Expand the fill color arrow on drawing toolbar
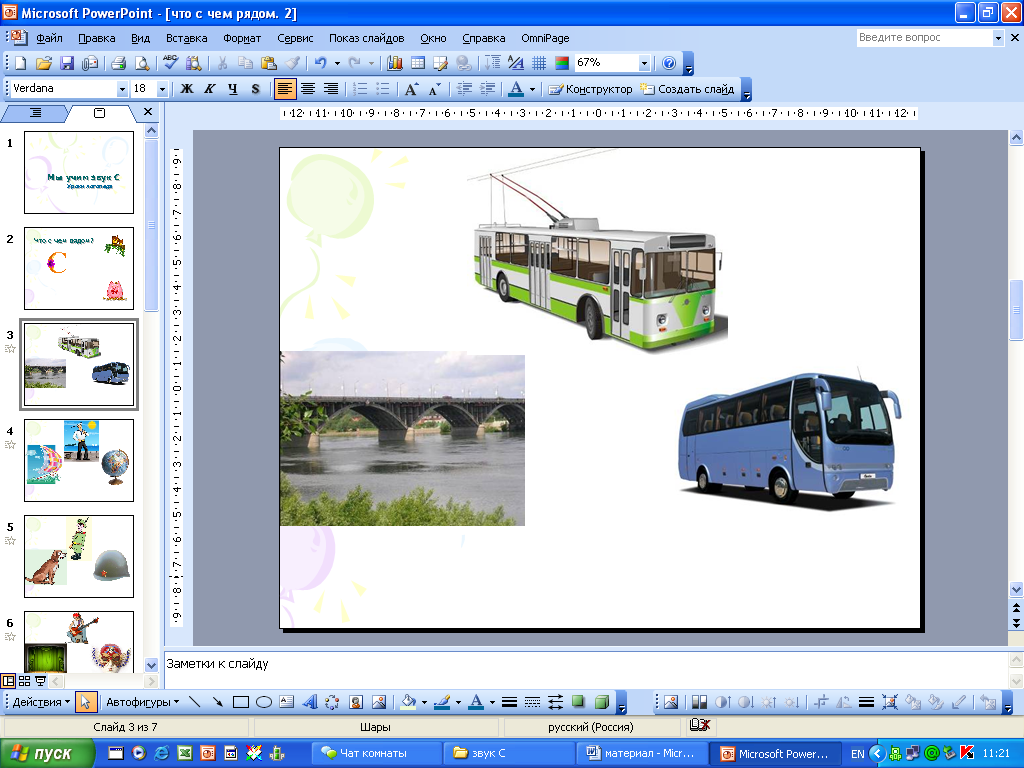The height and width of the screenshot is (768, 1024). coord(424,702)
